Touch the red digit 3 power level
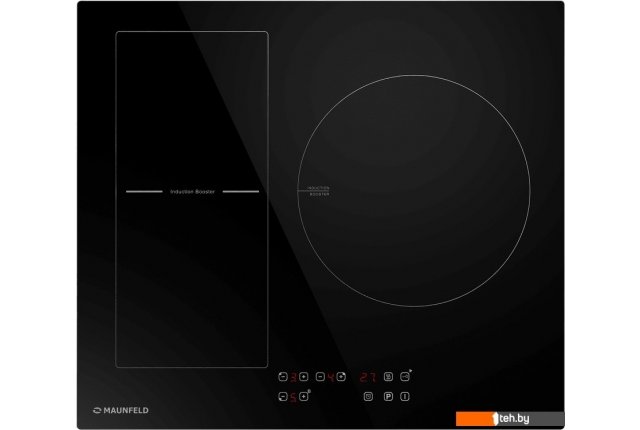This screenshot has width=640, height=430. pos(293,377)
